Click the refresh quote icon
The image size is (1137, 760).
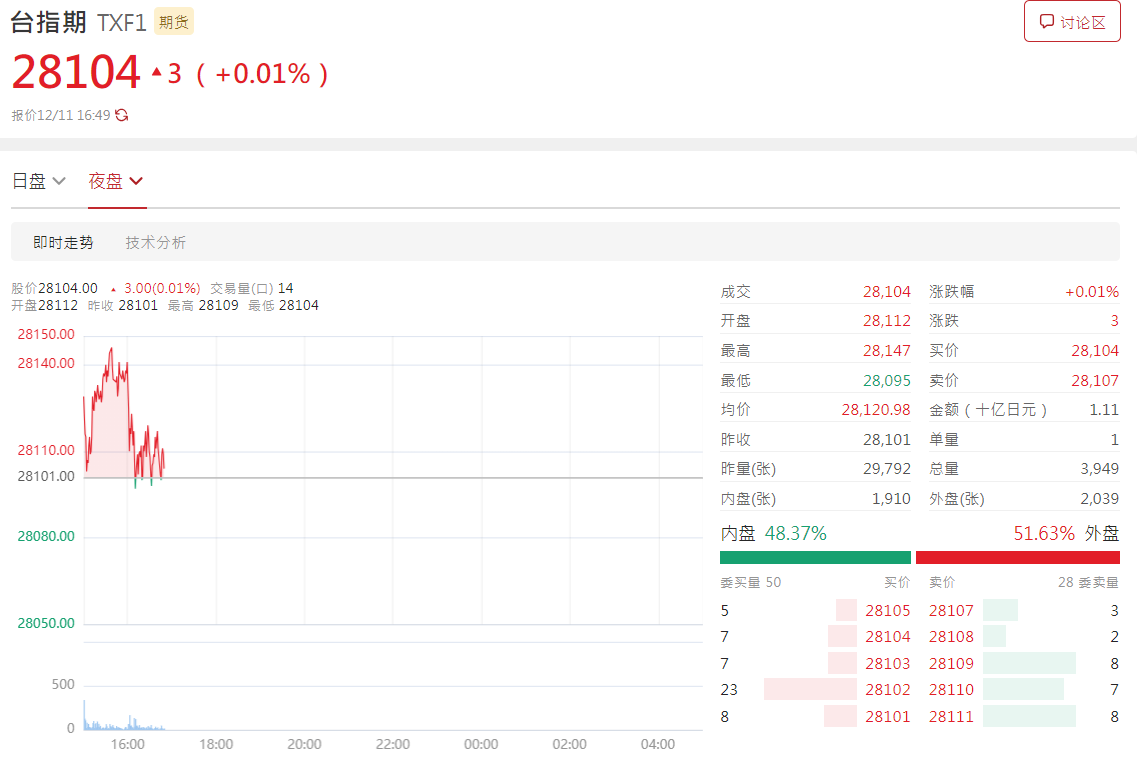(x=122, y=115)
